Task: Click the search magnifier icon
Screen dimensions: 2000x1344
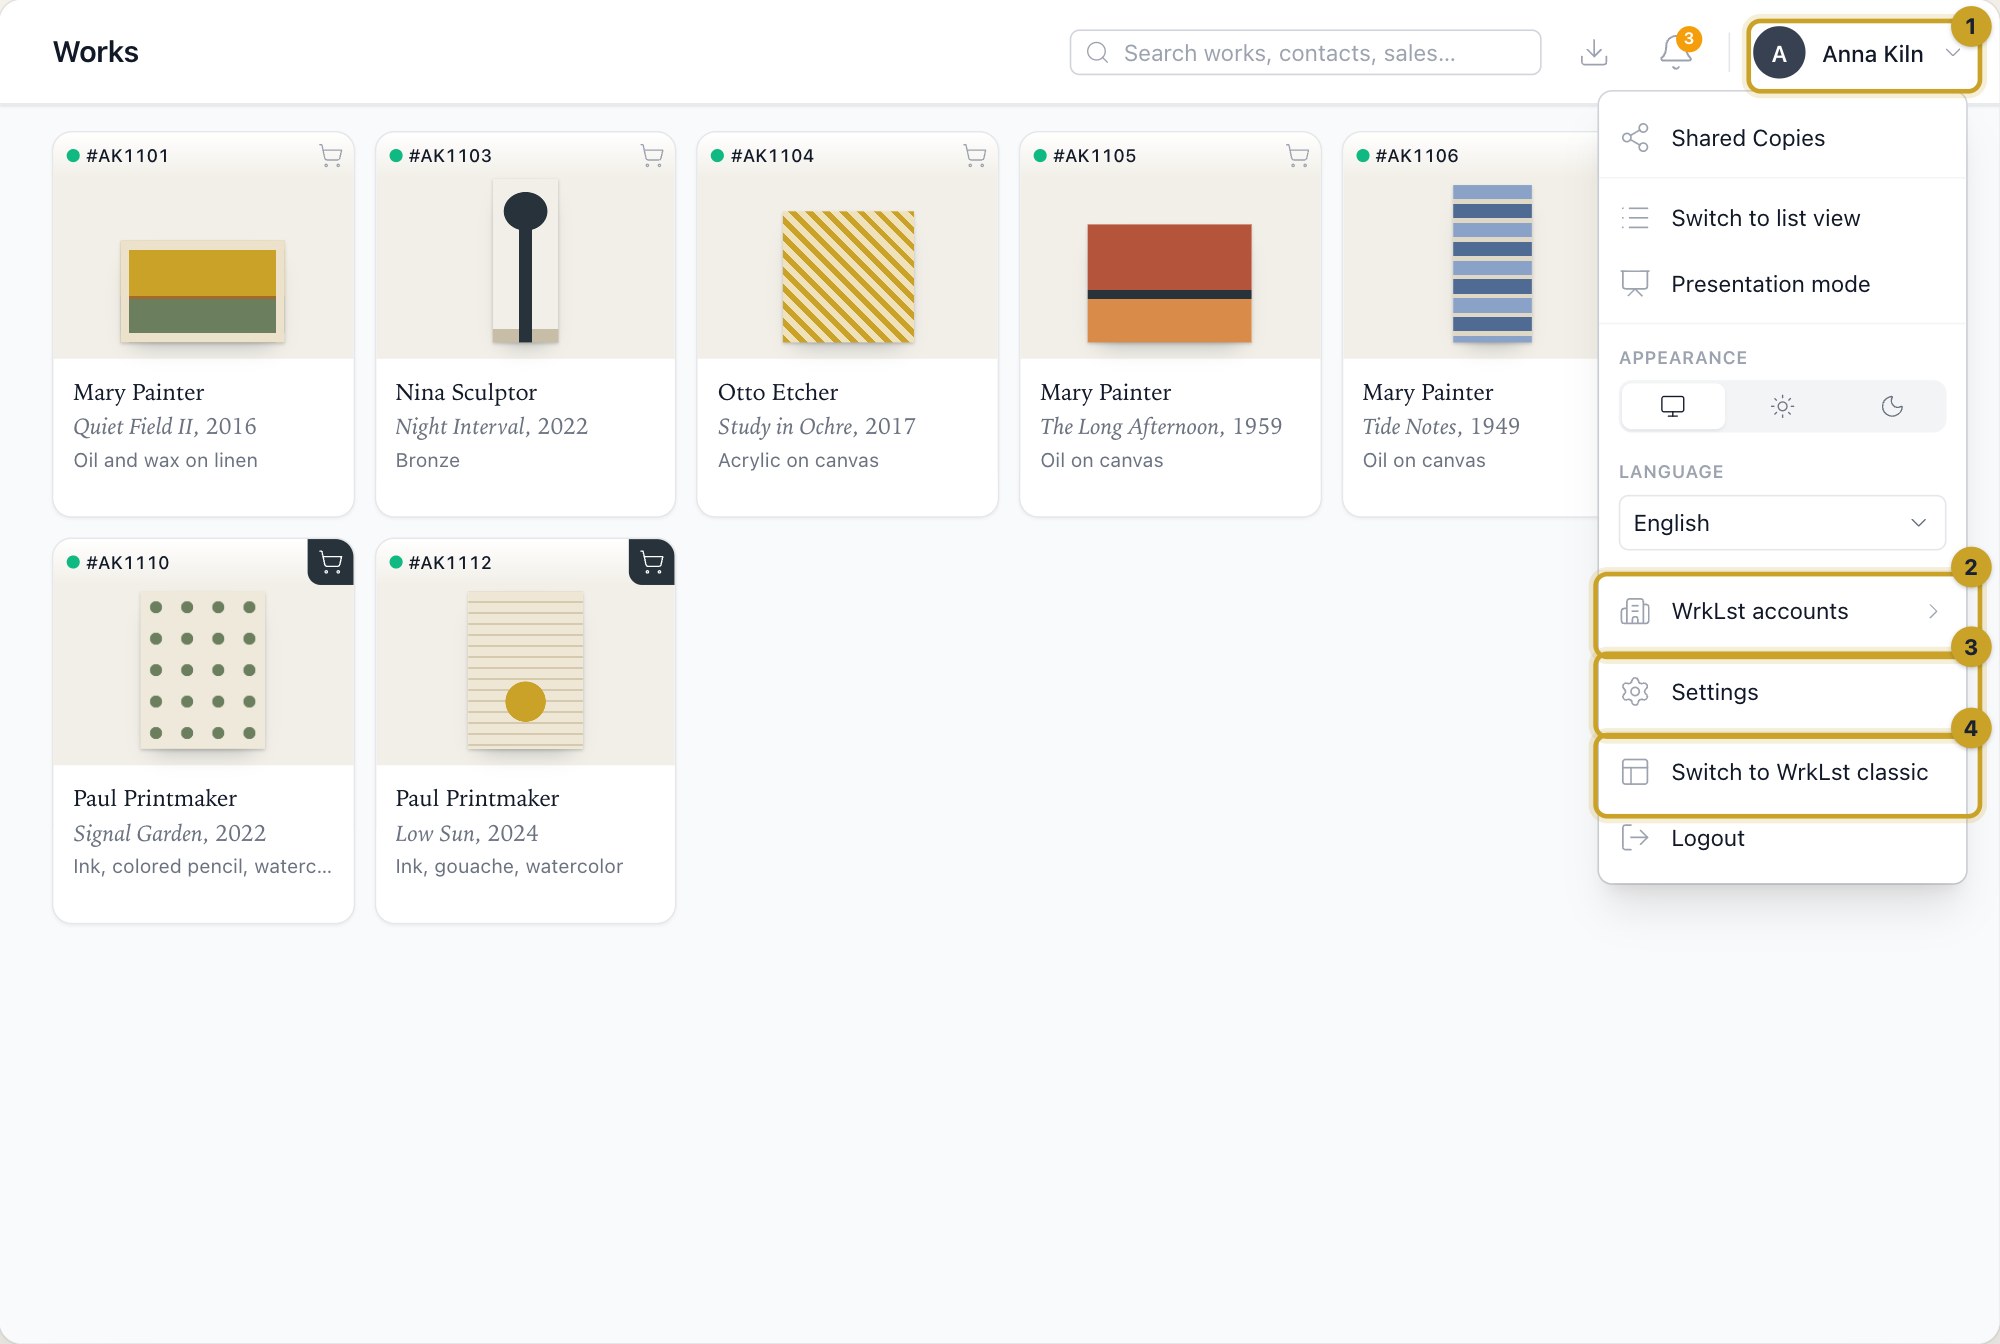Action: click(x=1097, y=53)
